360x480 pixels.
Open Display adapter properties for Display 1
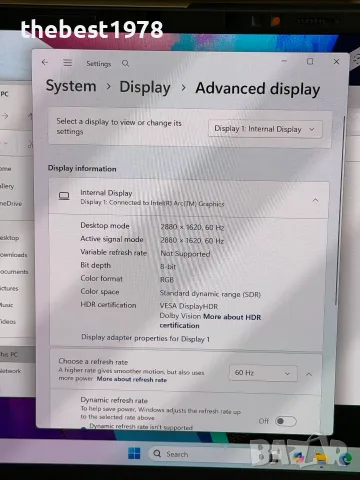pyautogui.click(x=146, y=338)
